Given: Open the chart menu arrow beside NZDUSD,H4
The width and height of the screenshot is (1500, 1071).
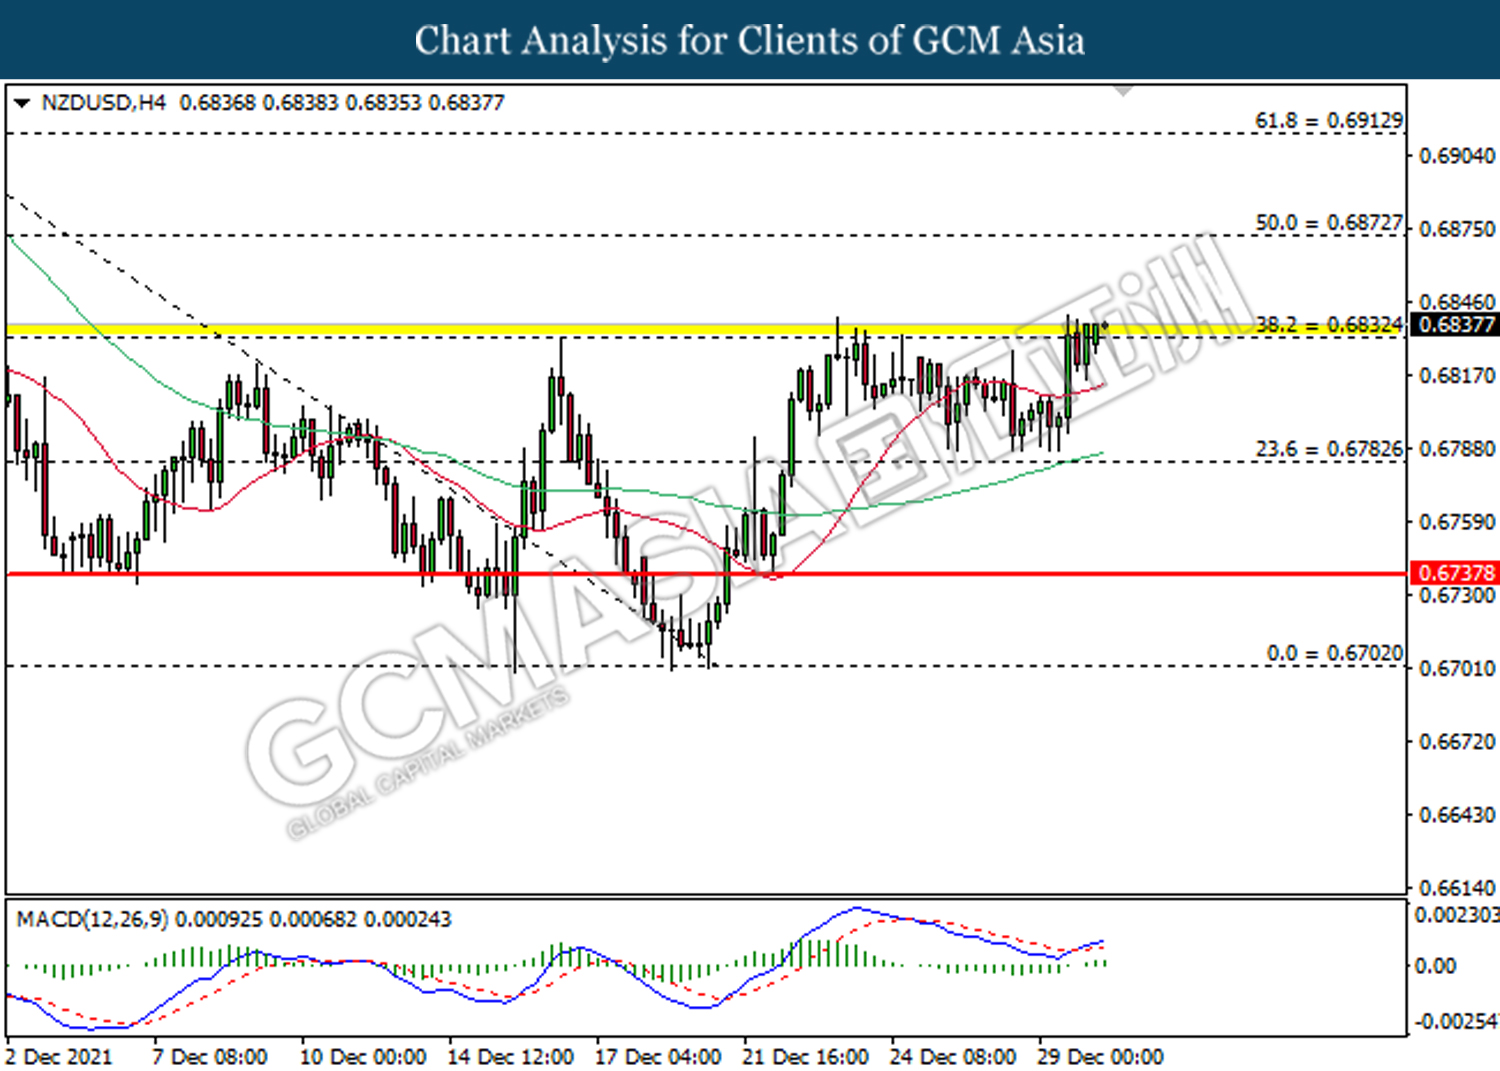Looking at the screenshot, I should pyautogui.click(x=22, y=103).
